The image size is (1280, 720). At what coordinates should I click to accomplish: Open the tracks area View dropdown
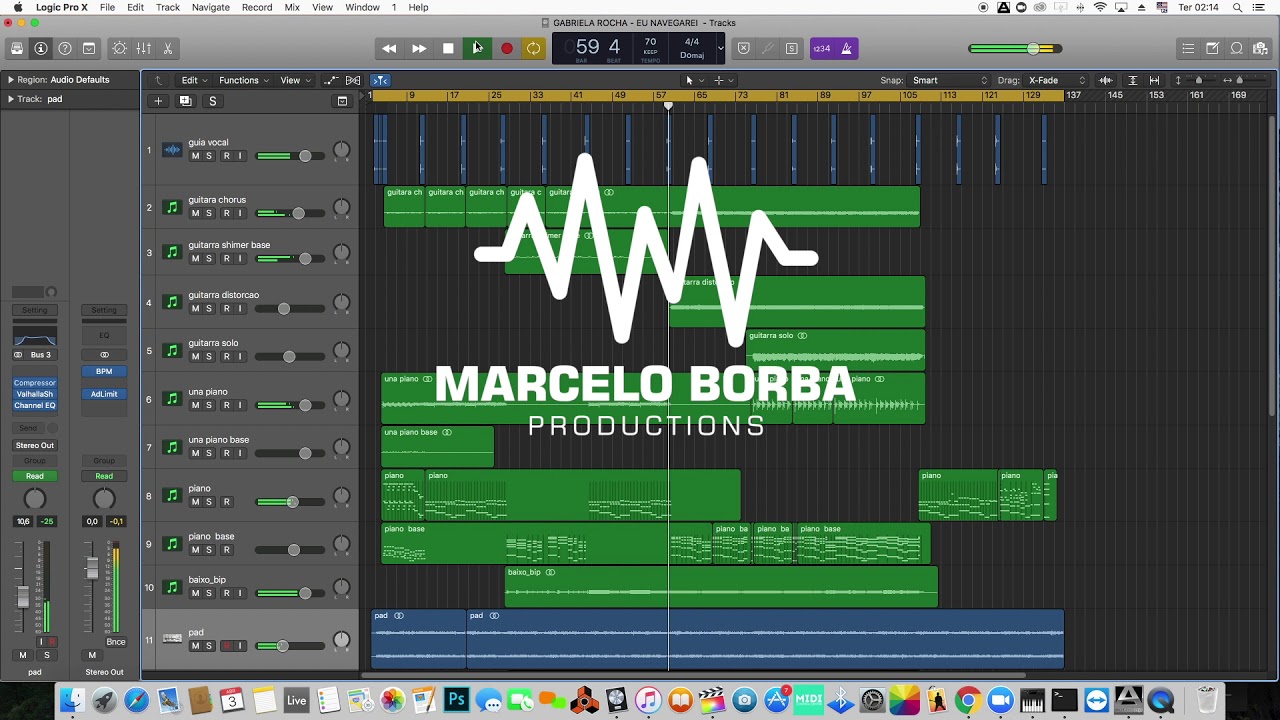point(295,80)
